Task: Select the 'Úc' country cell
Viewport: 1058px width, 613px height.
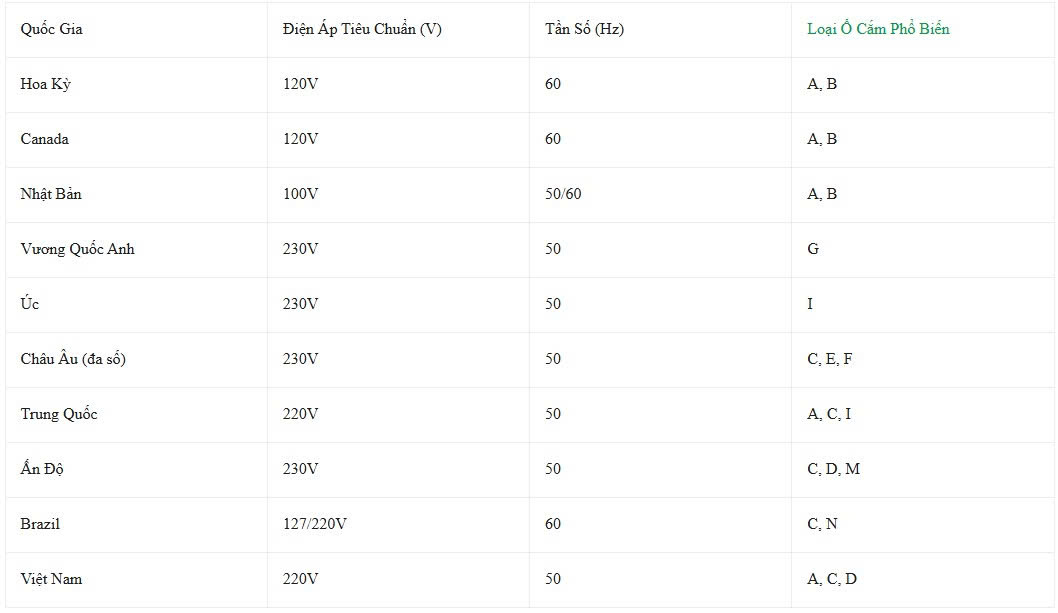Action: (x=30, y=304)
